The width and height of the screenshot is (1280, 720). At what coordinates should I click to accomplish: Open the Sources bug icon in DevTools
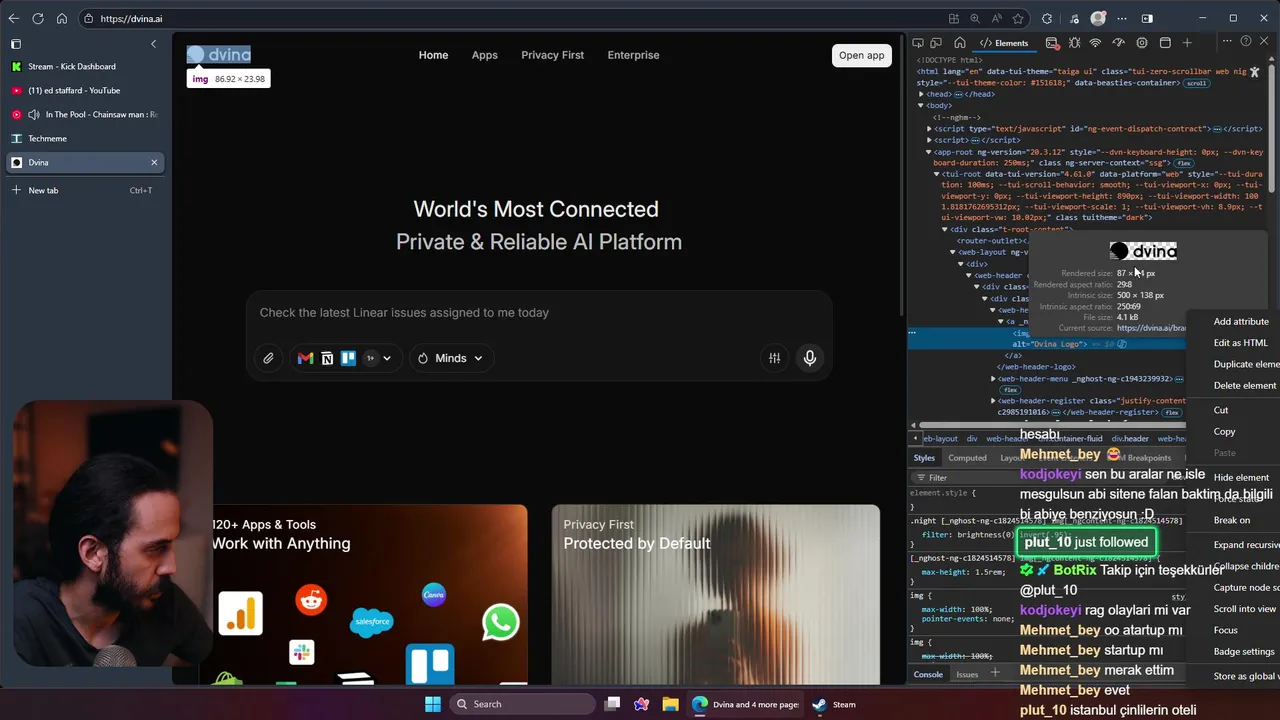1074,43
